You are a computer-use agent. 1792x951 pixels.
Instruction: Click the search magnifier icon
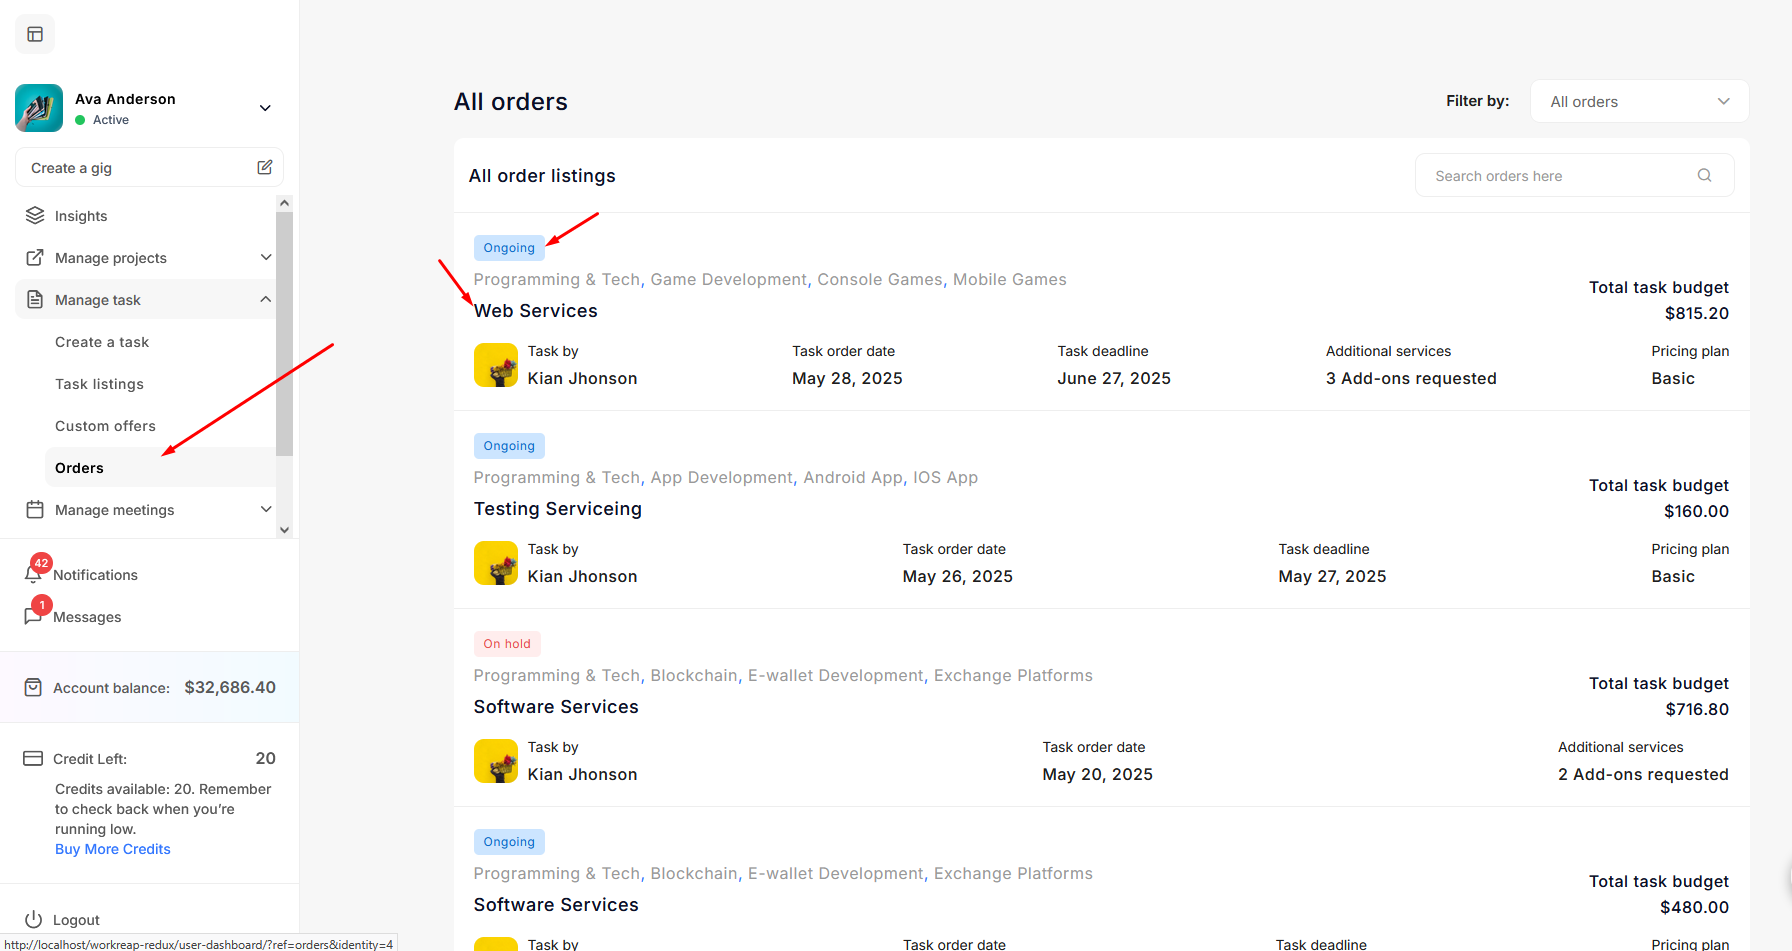1704,176
